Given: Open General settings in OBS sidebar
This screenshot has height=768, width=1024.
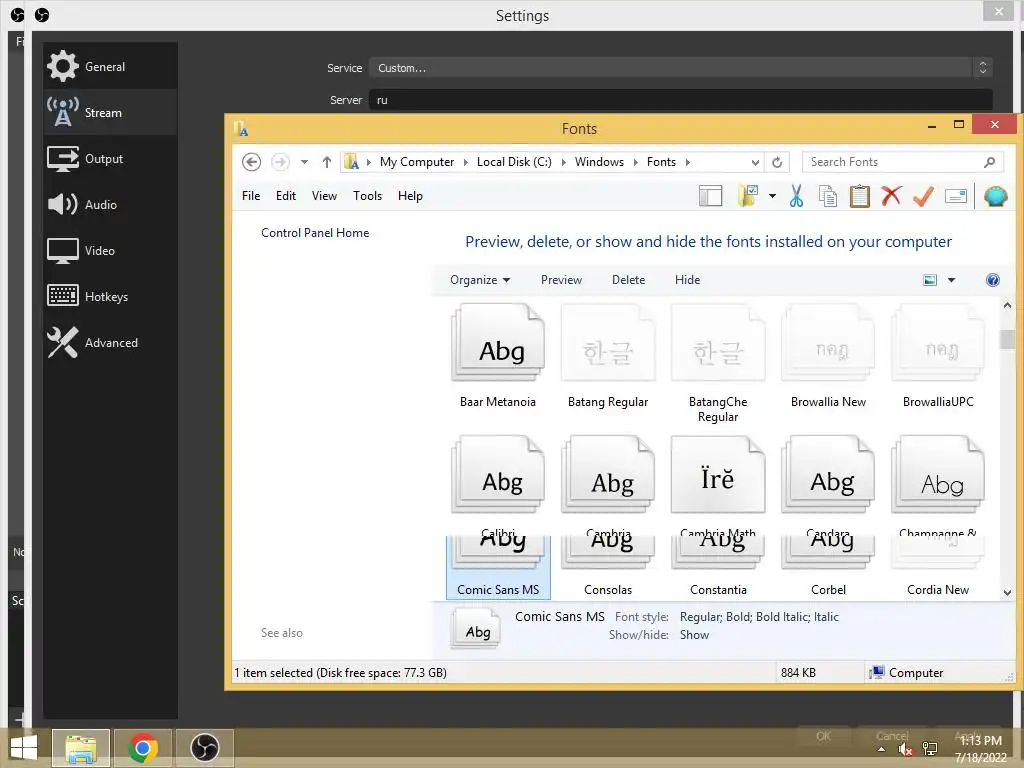Looking at the screenshot, I should tap(110, 67).
